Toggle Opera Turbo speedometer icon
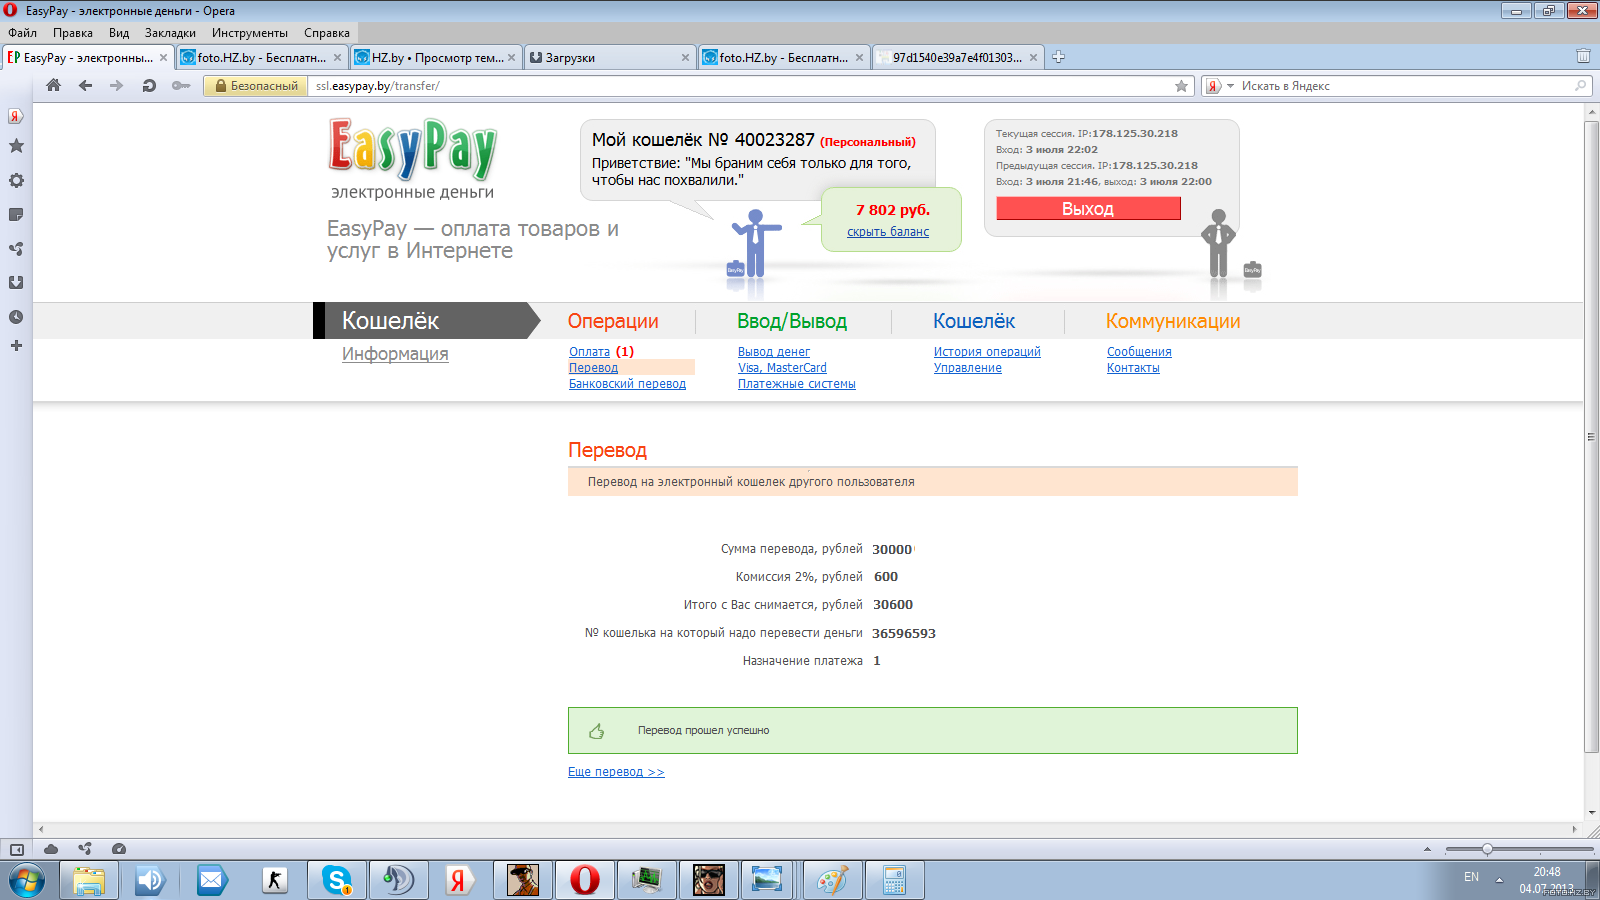The width and height of the screenshot is (1600, 900). [x=119, y=849]
